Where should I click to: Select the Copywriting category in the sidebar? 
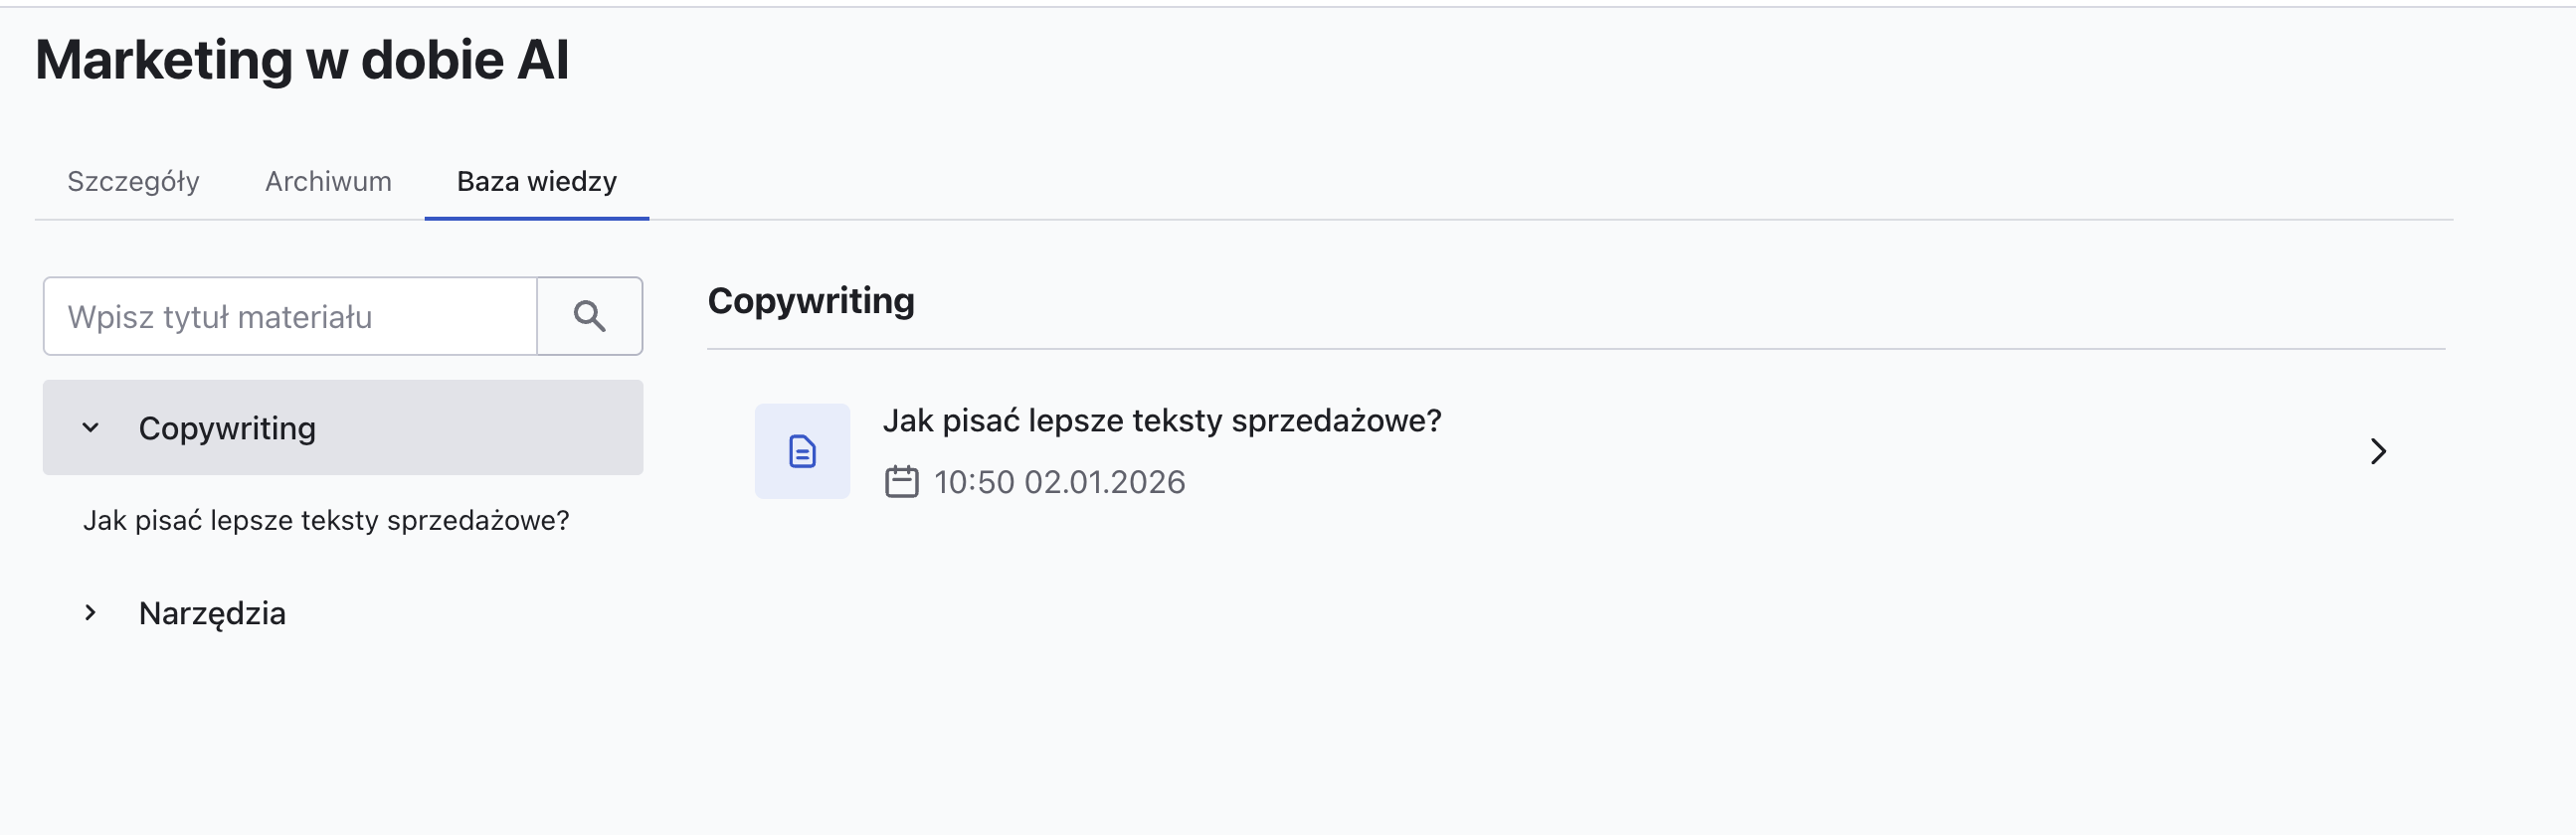click(227, 428)
